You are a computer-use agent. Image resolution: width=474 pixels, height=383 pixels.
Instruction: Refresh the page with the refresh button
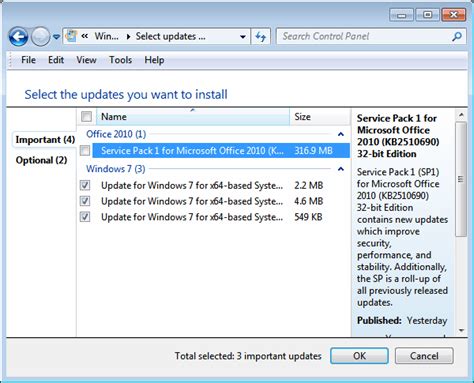pos(260,36)
